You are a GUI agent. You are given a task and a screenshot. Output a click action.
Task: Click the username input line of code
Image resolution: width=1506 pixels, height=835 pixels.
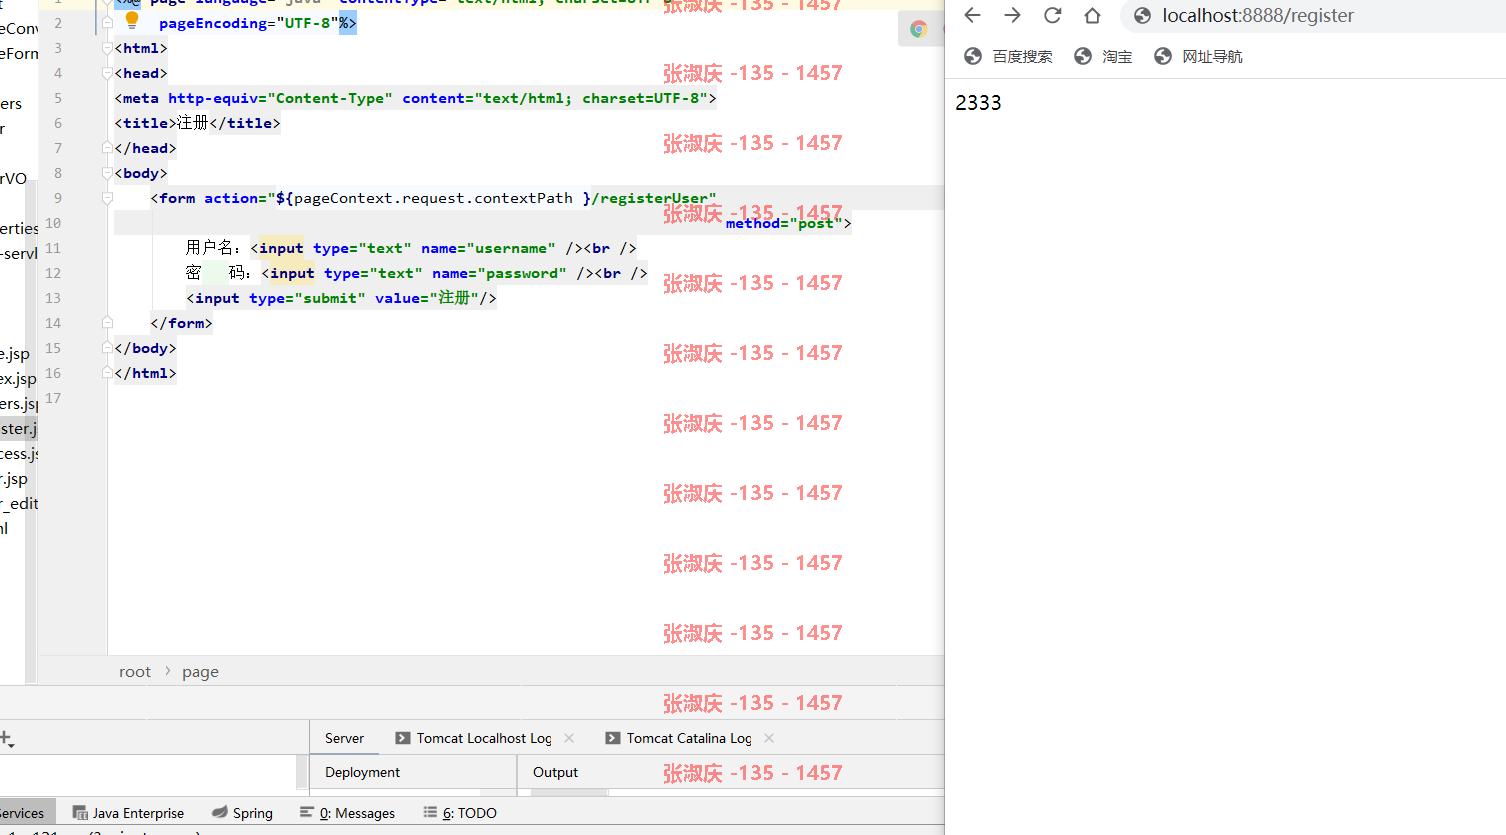411,248
